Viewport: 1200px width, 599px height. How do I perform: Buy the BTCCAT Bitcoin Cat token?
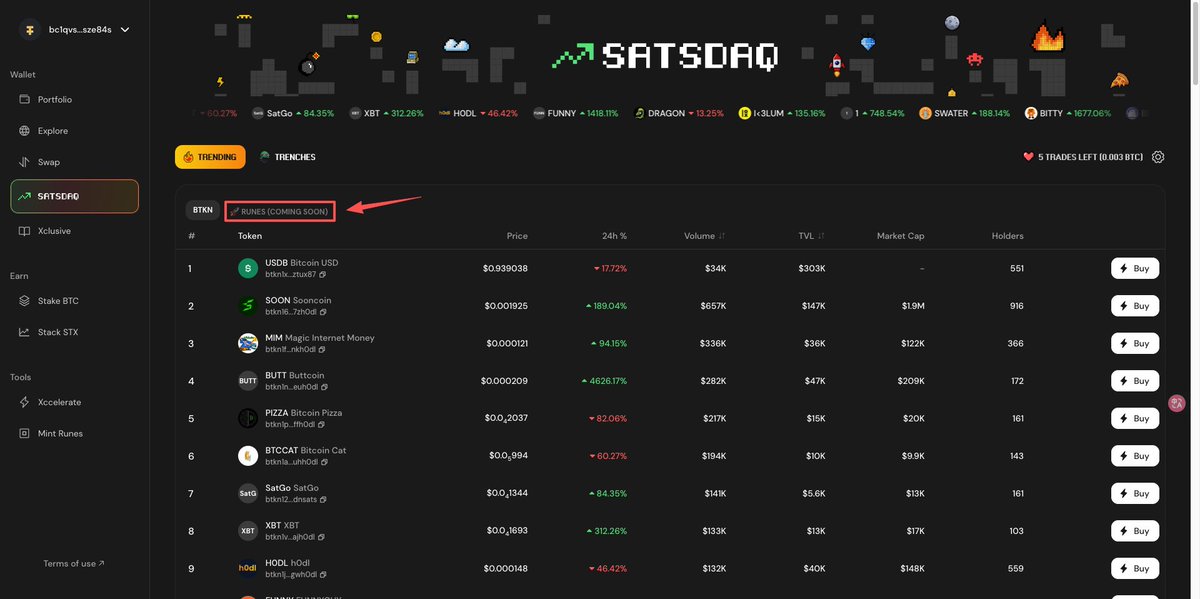click(1135, 456)
